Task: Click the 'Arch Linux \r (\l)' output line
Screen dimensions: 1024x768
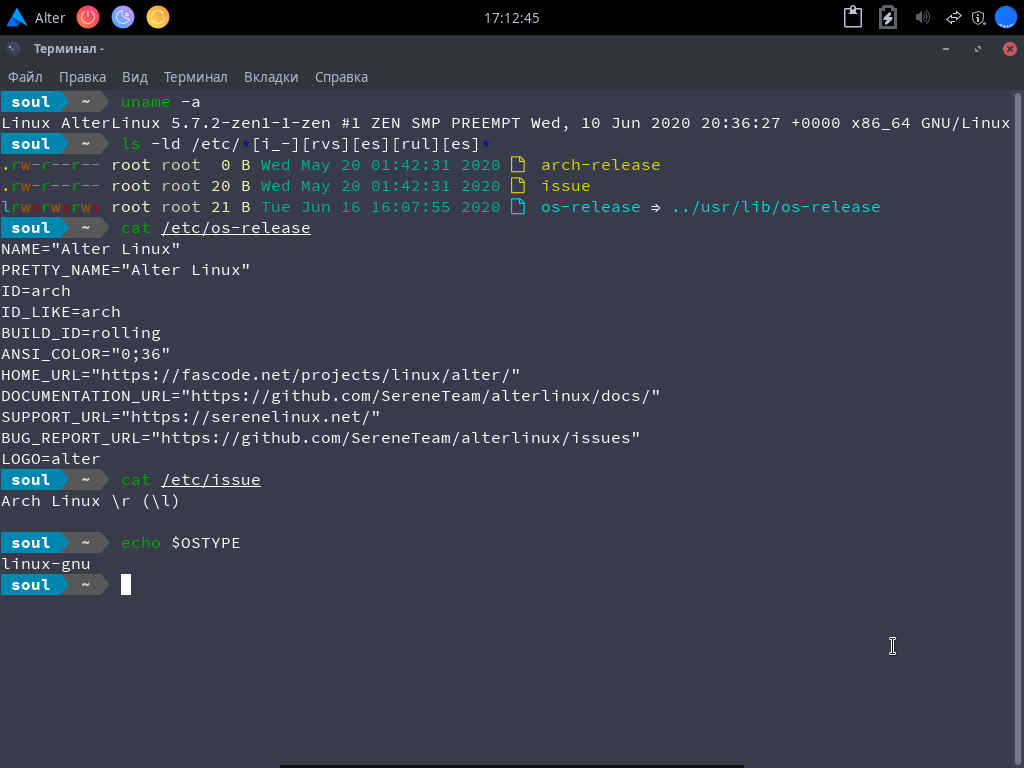Action: (90, 501)
